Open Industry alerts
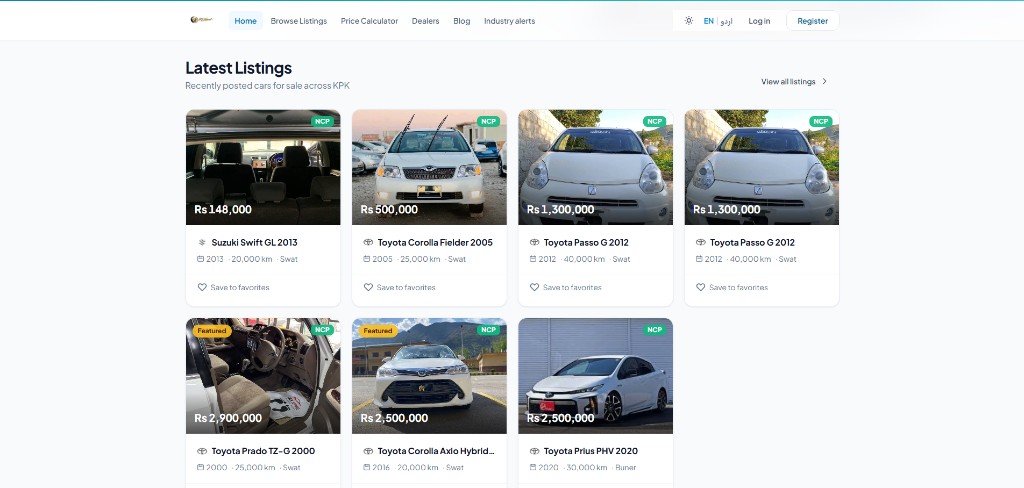Image resolution: width=1024 pixels, height=488 pixels. (x=509, y=21)
